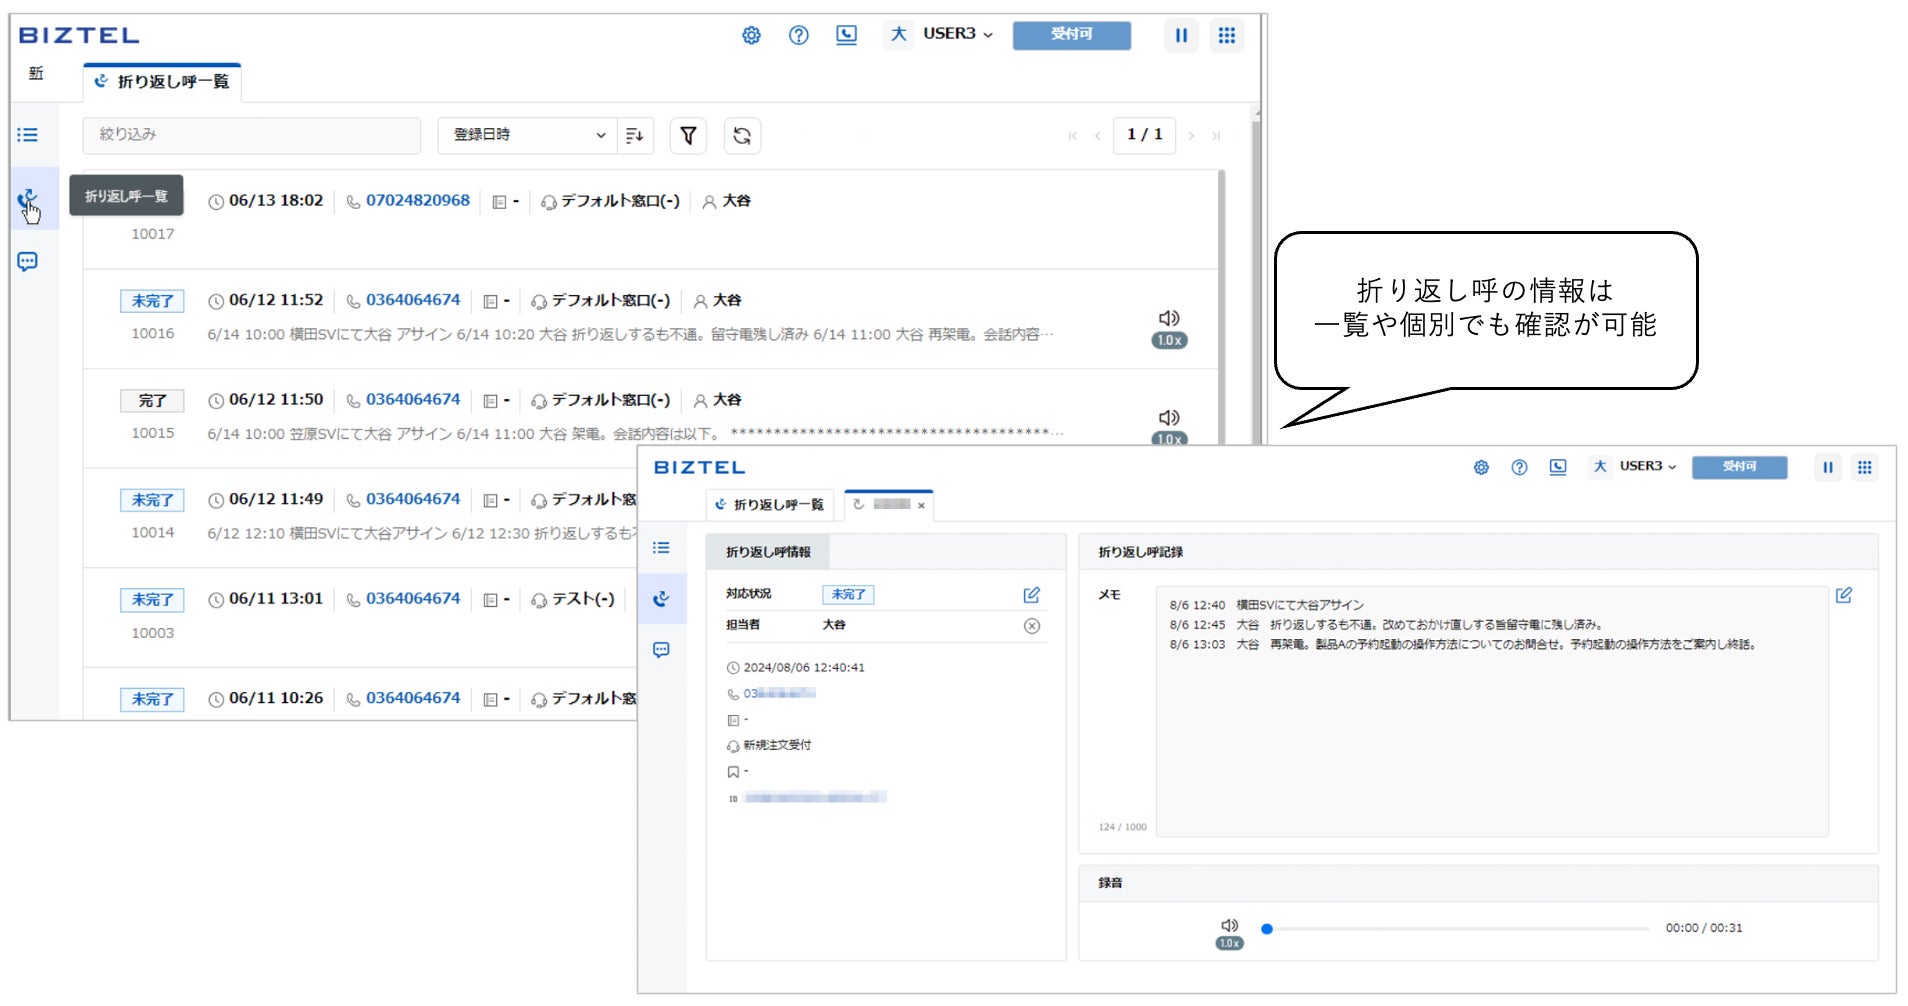Change the 1.0x playback speed on row 10016

tap(1169, 340)
